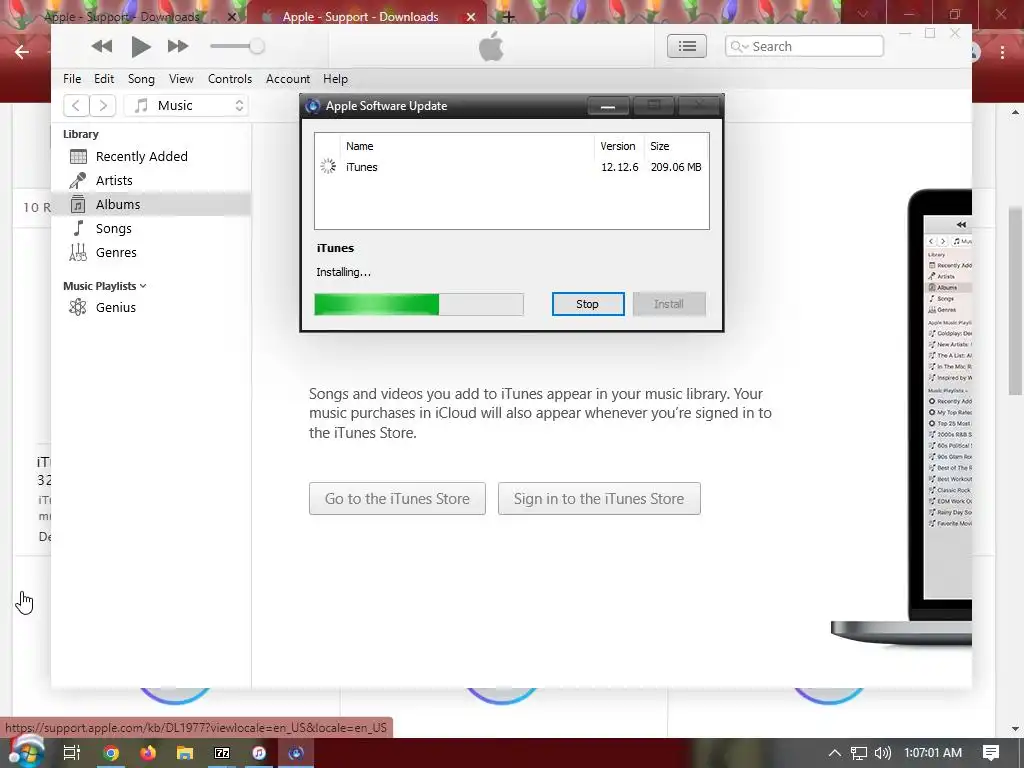Open iTunes from the taskbar
Screen dimensions: 1024x768
click(259, 753)
